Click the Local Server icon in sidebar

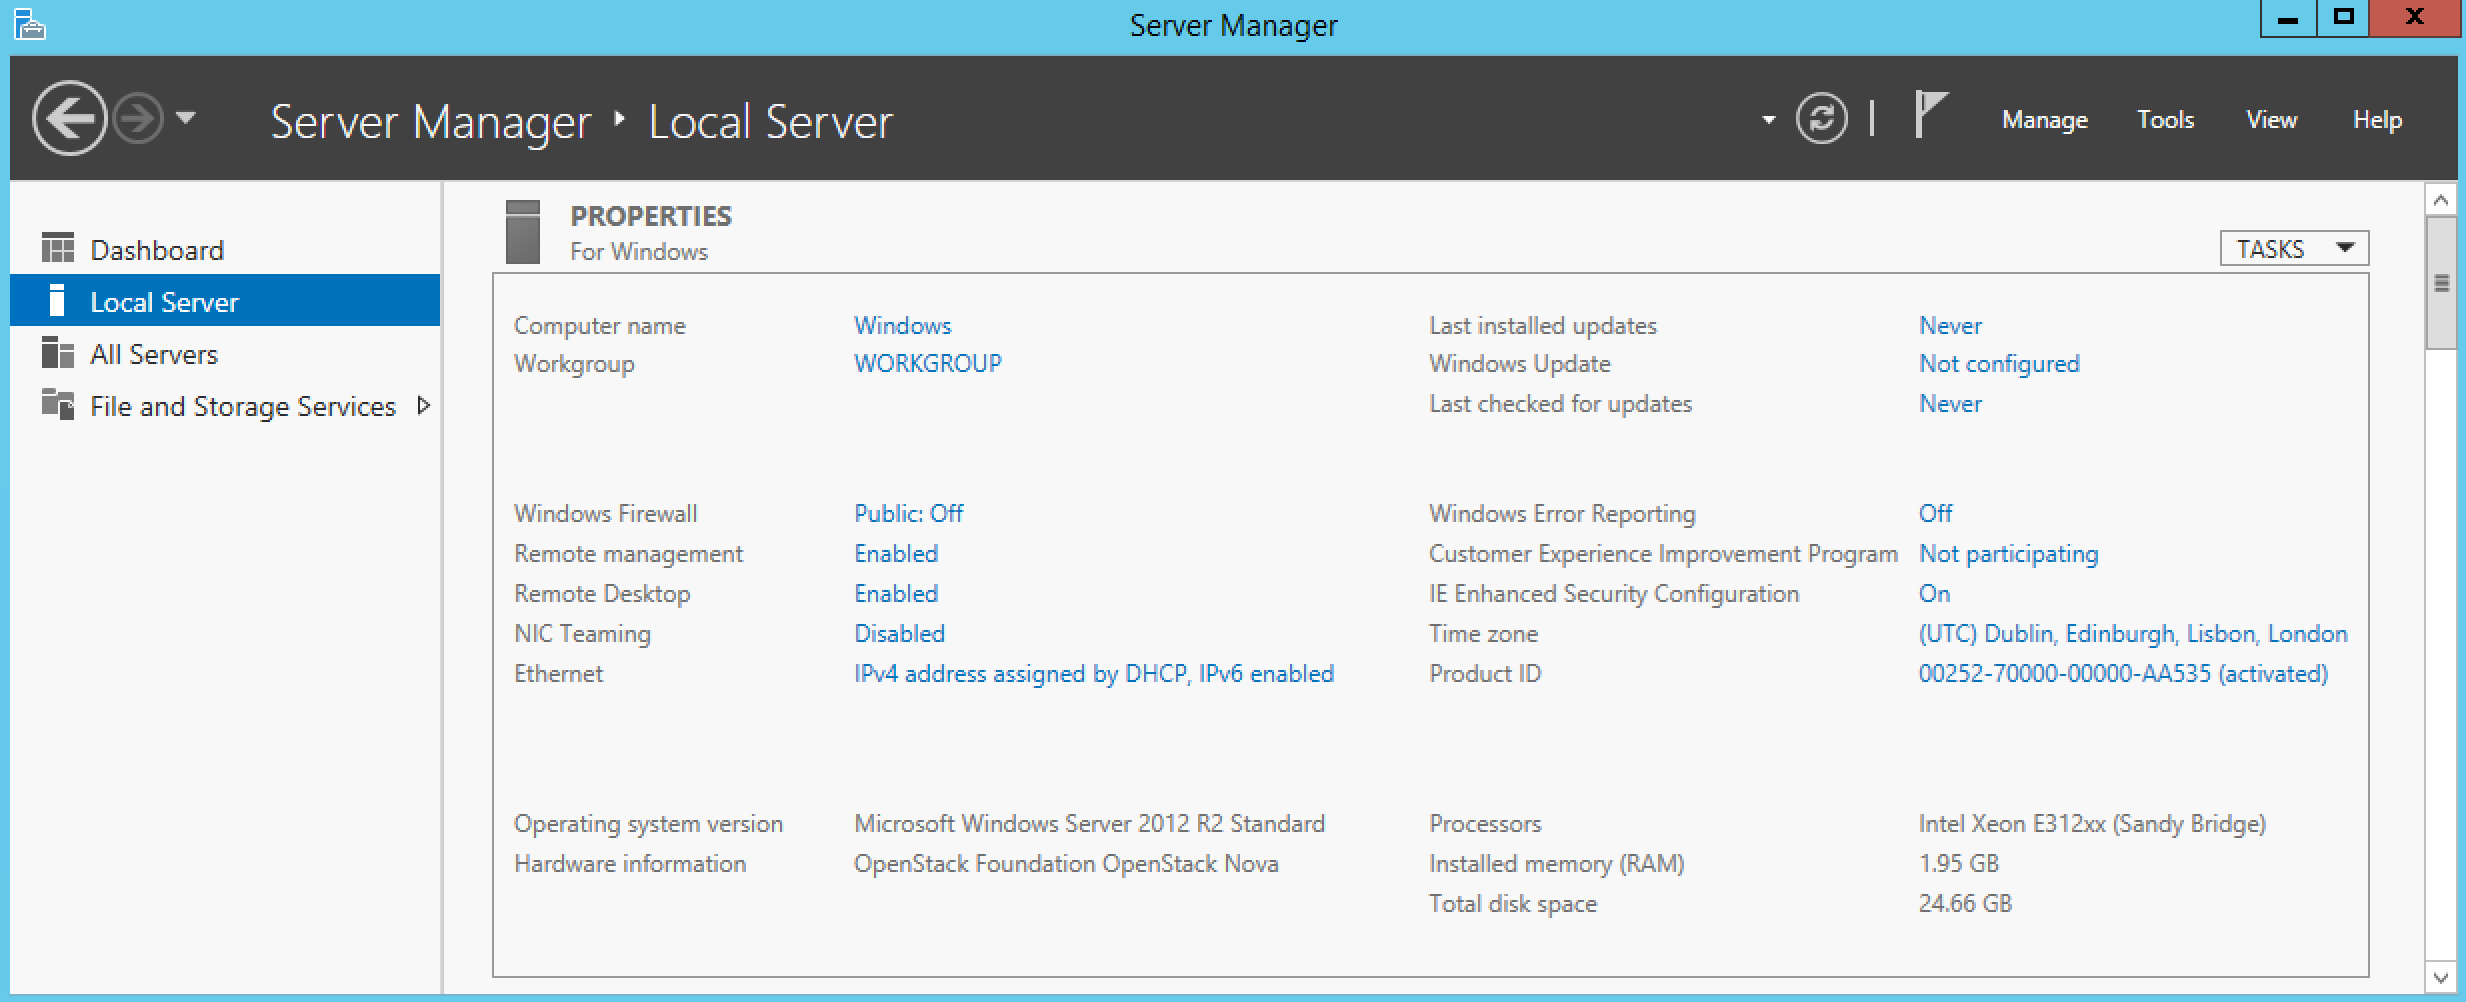pyautogui.click(x=57, y=300)
